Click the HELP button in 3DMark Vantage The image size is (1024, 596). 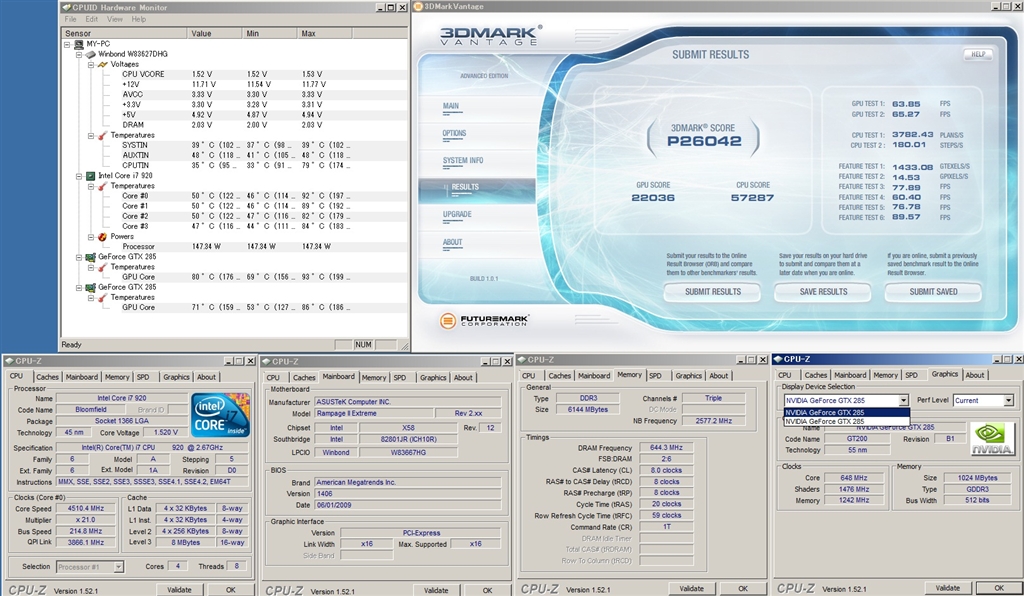978,55
